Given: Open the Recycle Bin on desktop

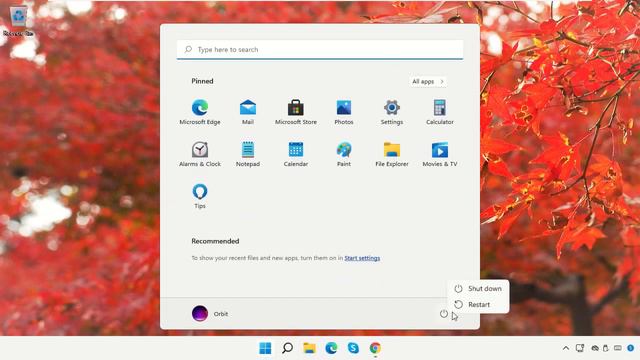Looking at the screenshot, I should tap(18, 20).
